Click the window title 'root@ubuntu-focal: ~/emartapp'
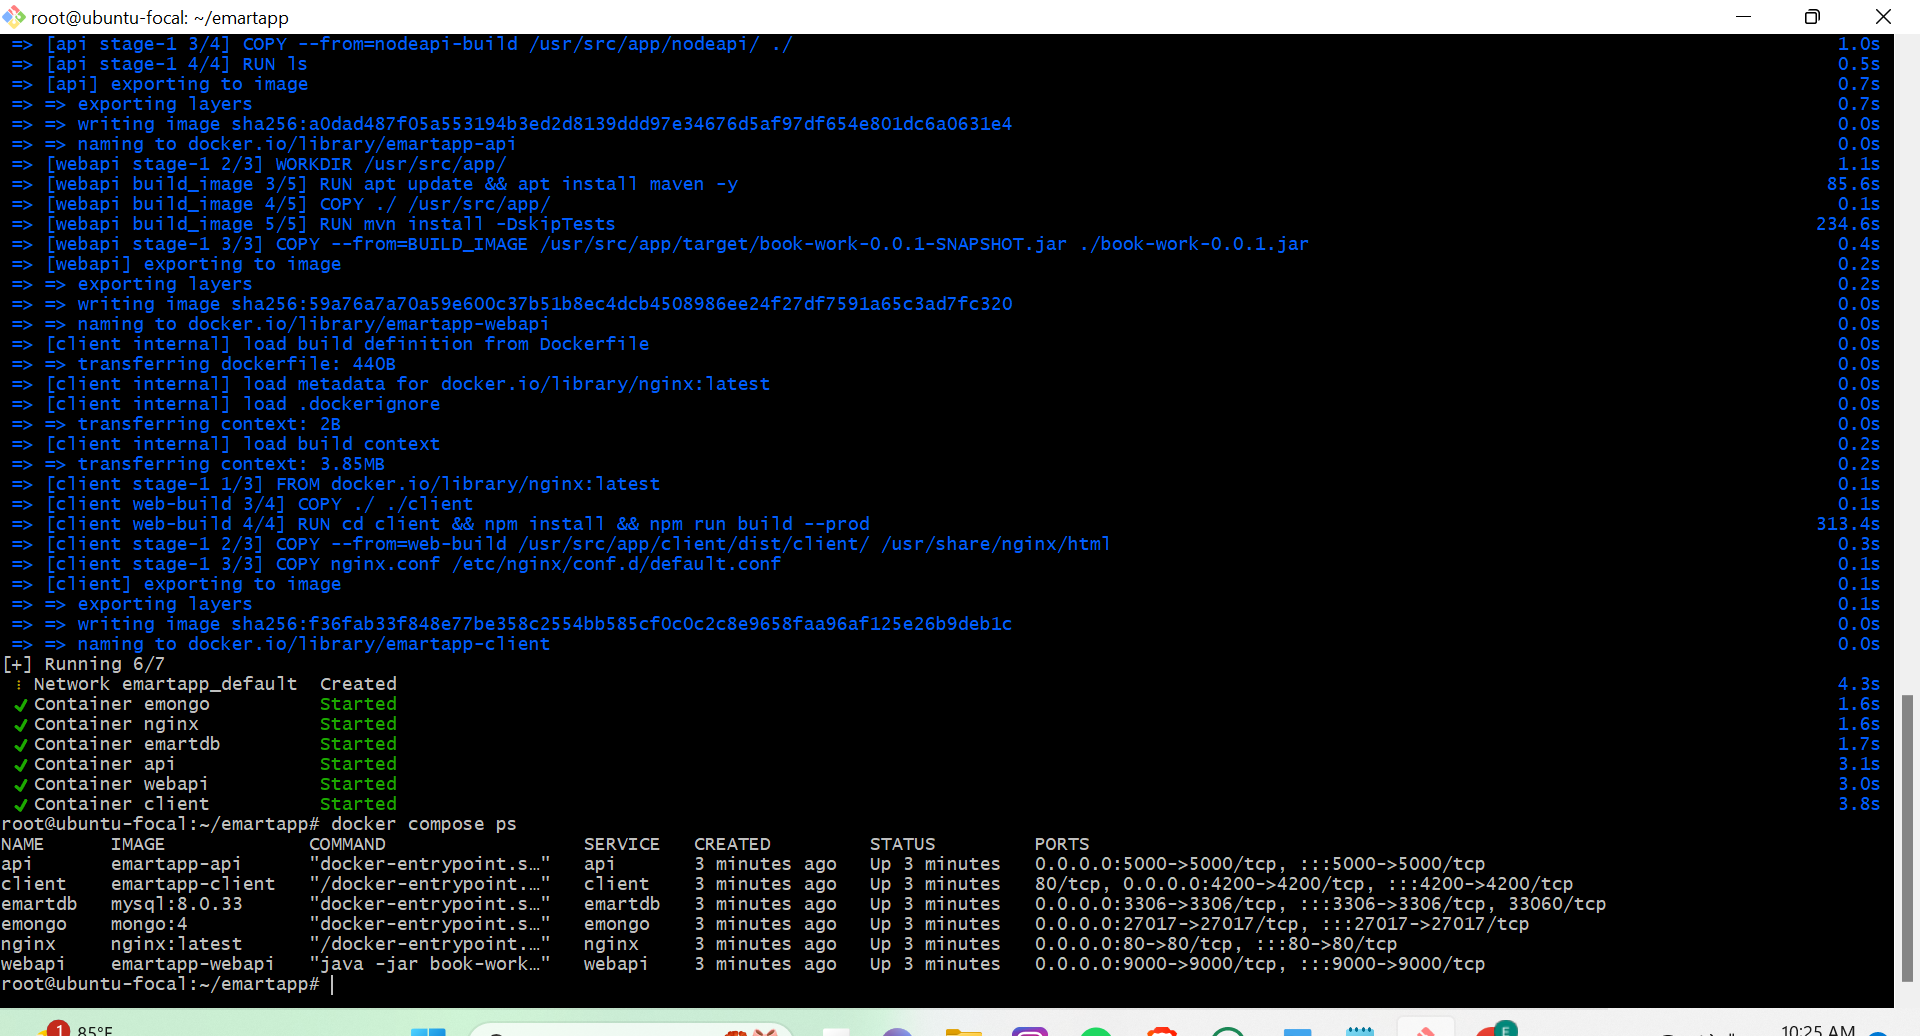The width and height of the screenshot is (1920, 1036). point(160,18)
